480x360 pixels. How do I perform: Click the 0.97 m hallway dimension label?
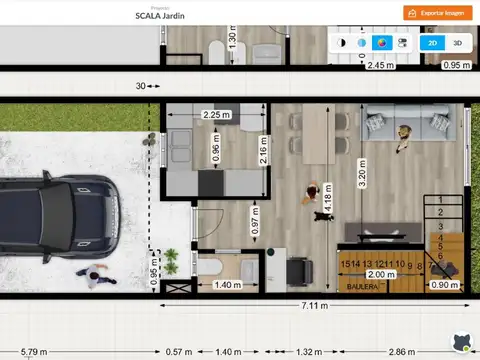pos(255,220)
